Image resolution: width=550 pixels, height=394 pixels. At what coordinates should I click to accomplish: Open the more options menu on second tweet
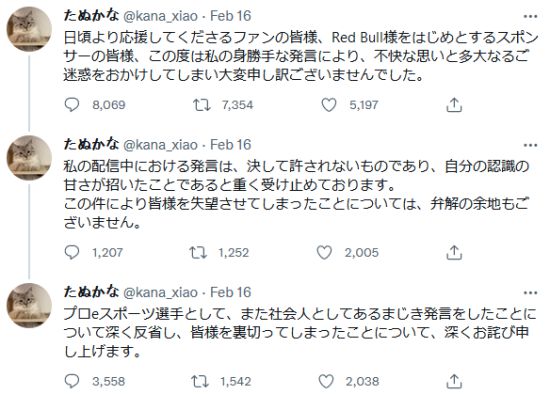pyautogui.click(x=530, y=145)
